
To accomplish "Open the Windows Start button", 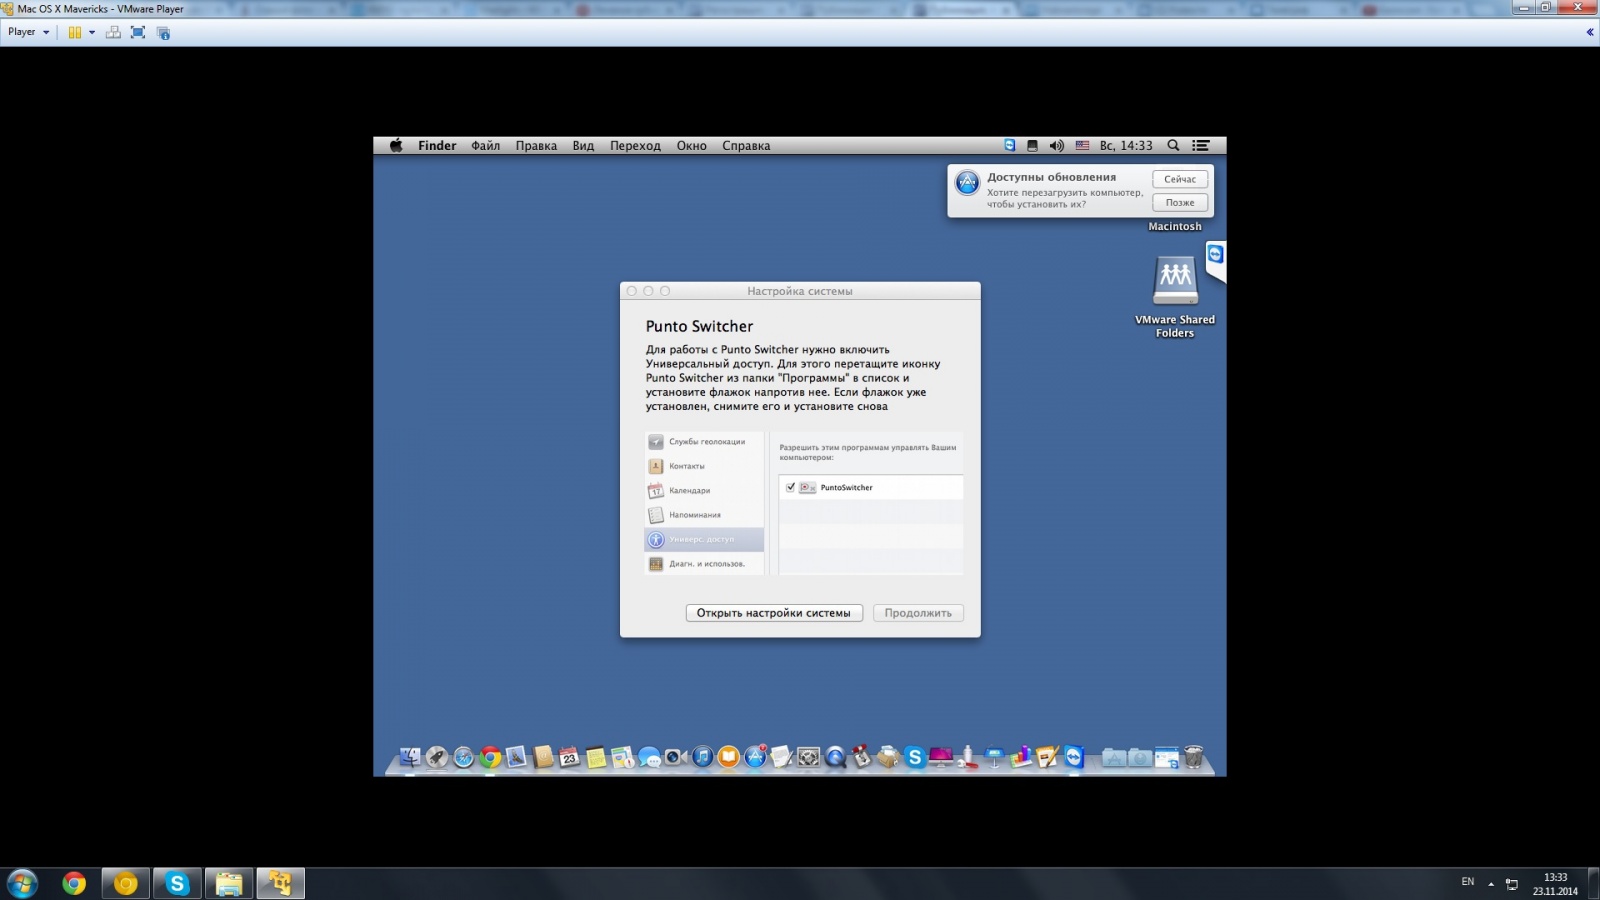I will click(x=22, y=883).
